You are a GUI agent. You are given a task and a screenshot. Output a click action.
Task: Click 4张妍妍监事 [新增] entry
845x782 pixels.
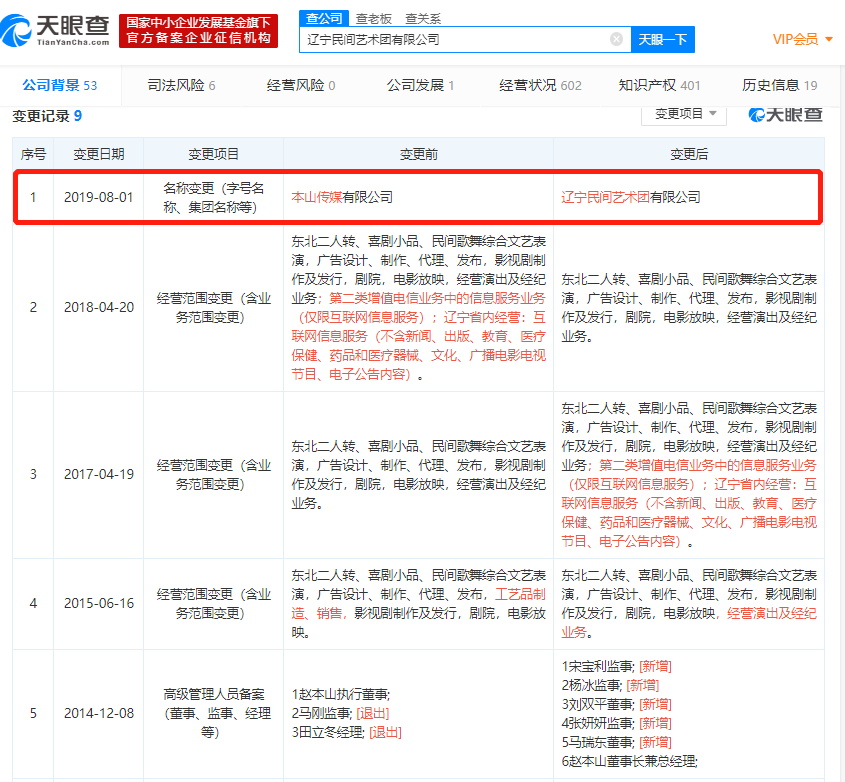(x=617, y=723)
